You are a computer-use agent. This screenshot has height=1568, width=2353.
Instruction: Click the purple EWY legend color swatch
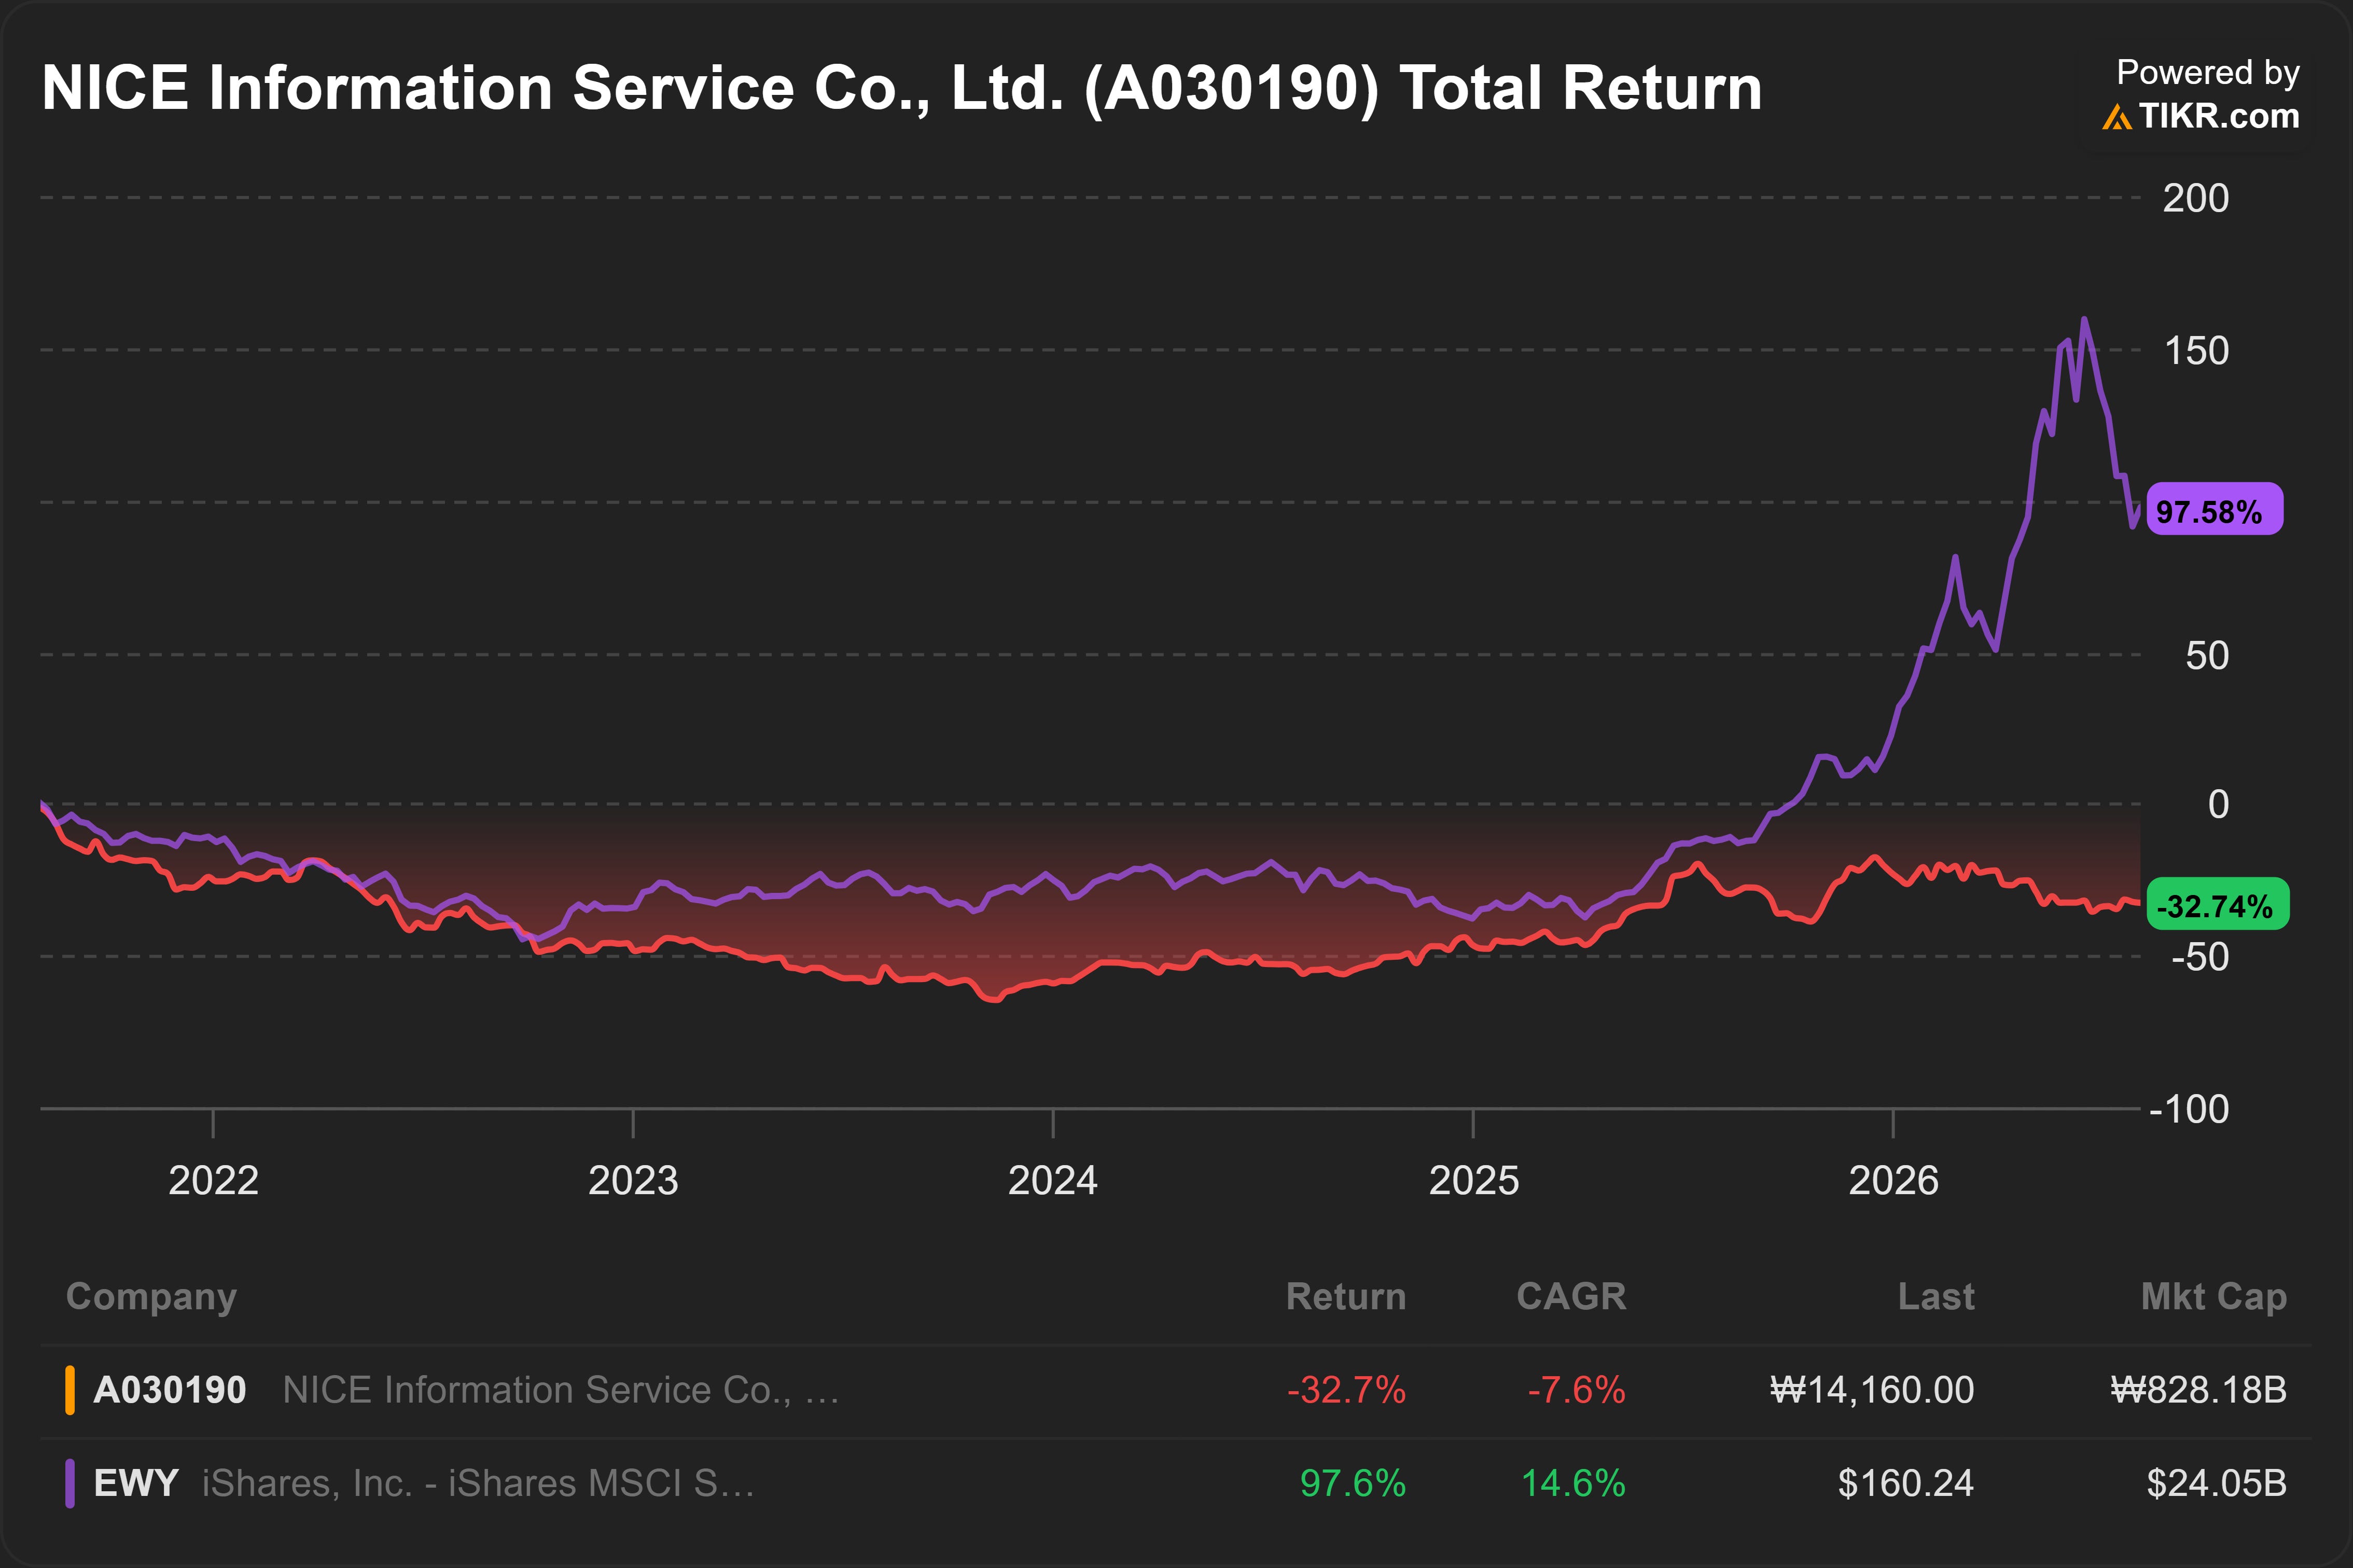click(70, 1483)
